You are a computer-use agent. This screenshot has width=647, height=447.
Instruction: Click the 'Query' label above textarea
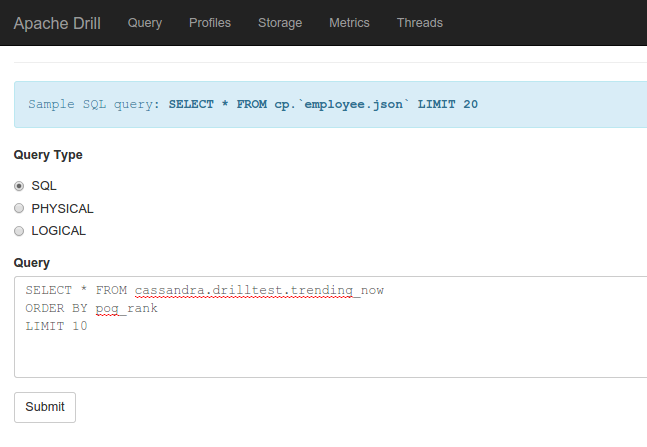32,263
